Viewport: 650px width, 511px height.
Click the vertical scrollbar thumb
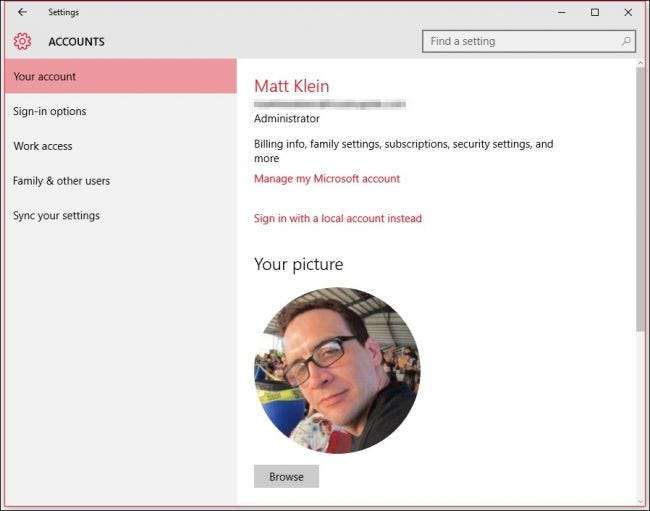(x=640, y=199)
